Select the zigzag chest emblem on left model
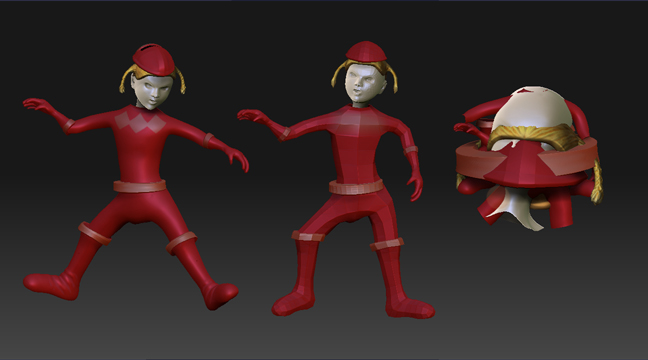The width and height of the screenshot is (648, 360). click(x=140, y=122)
